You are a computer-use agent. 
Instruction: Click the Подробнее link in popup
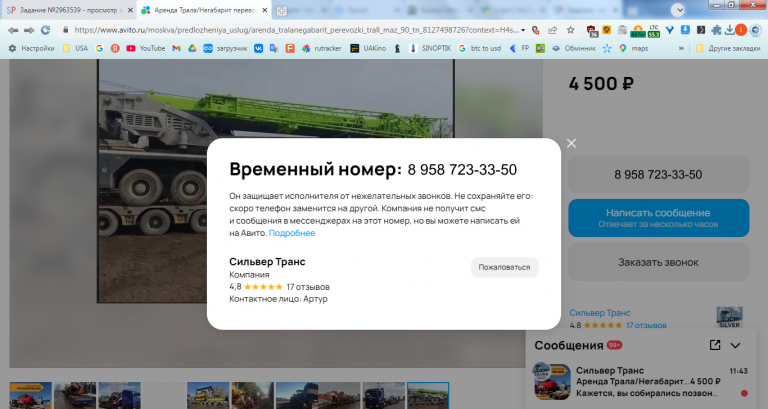[292, 233]
